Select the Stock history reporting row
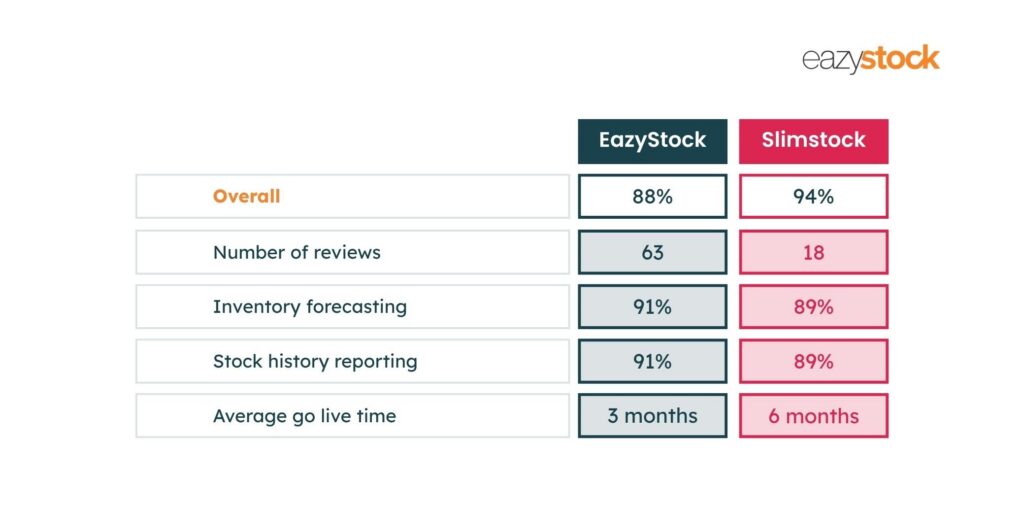This screenshot has width=1024, height=506. pyautogui.click(x=353, y=361)
